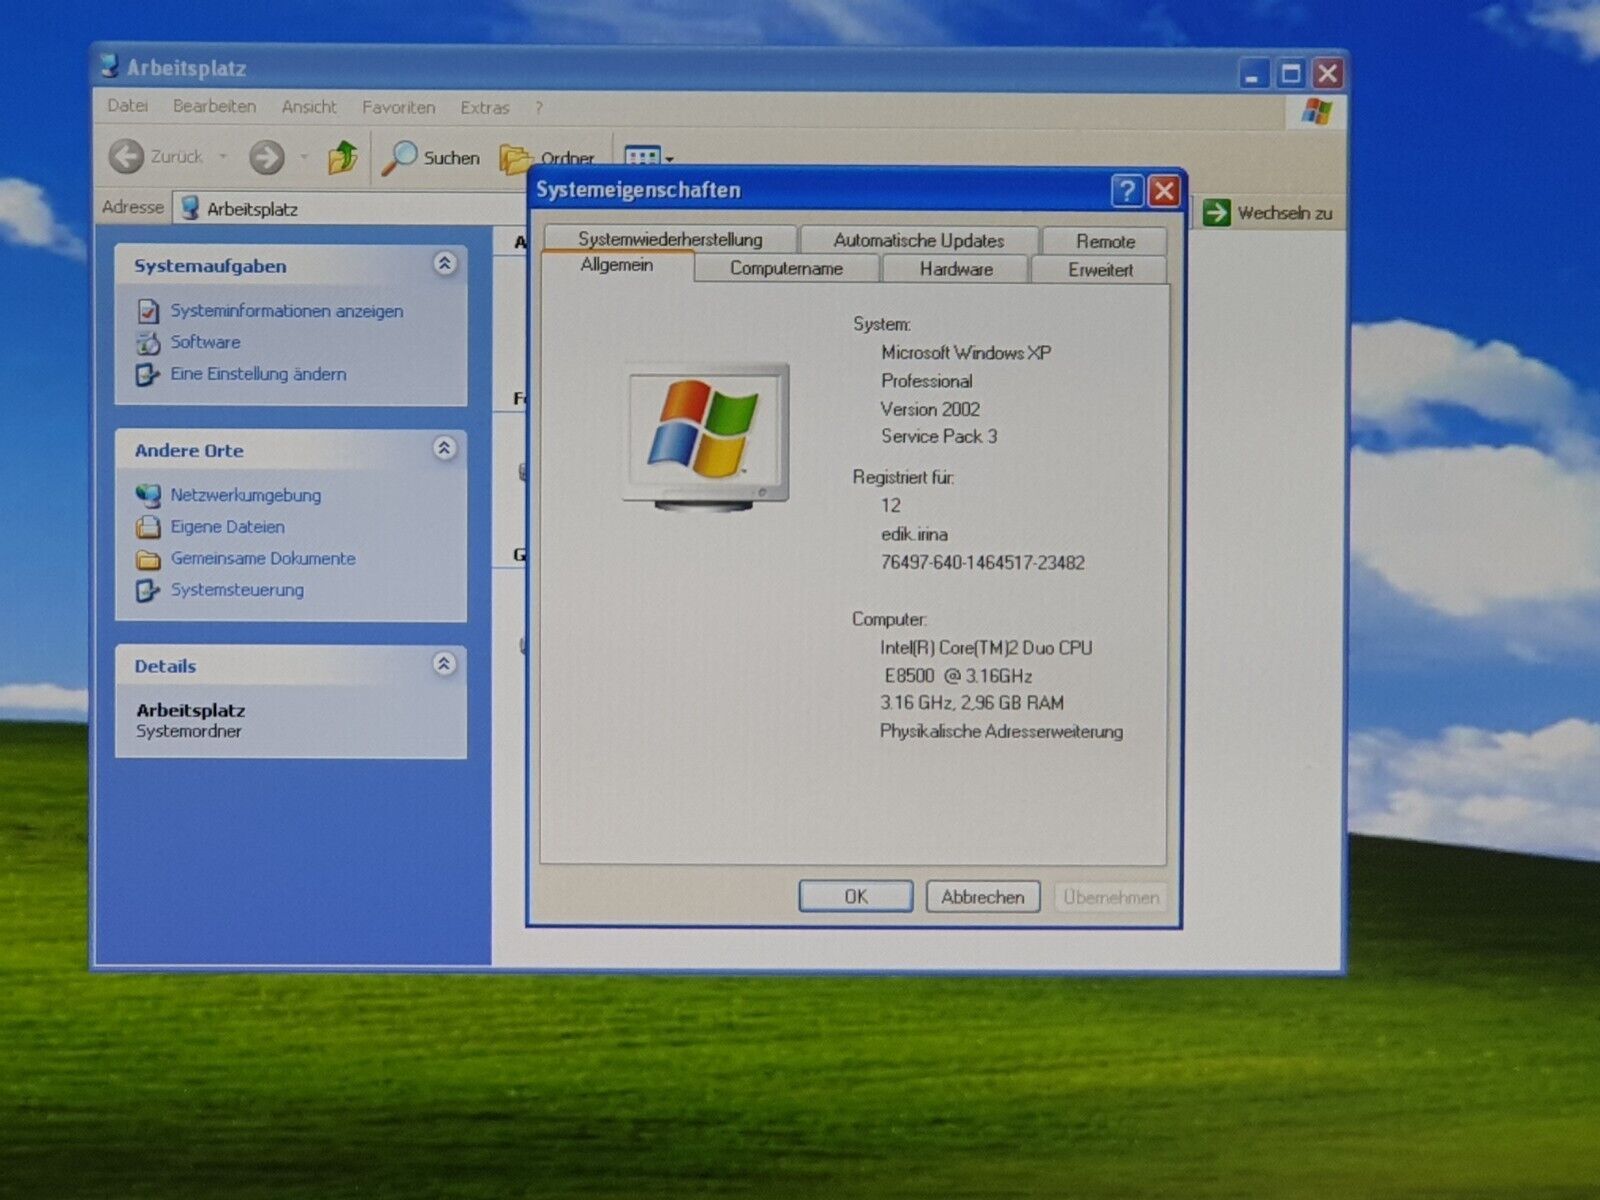This screenshot has width=1600, height=1200.
Task: Collapse the Systemaufgaben panel
Action: click(x=445, y=264)
